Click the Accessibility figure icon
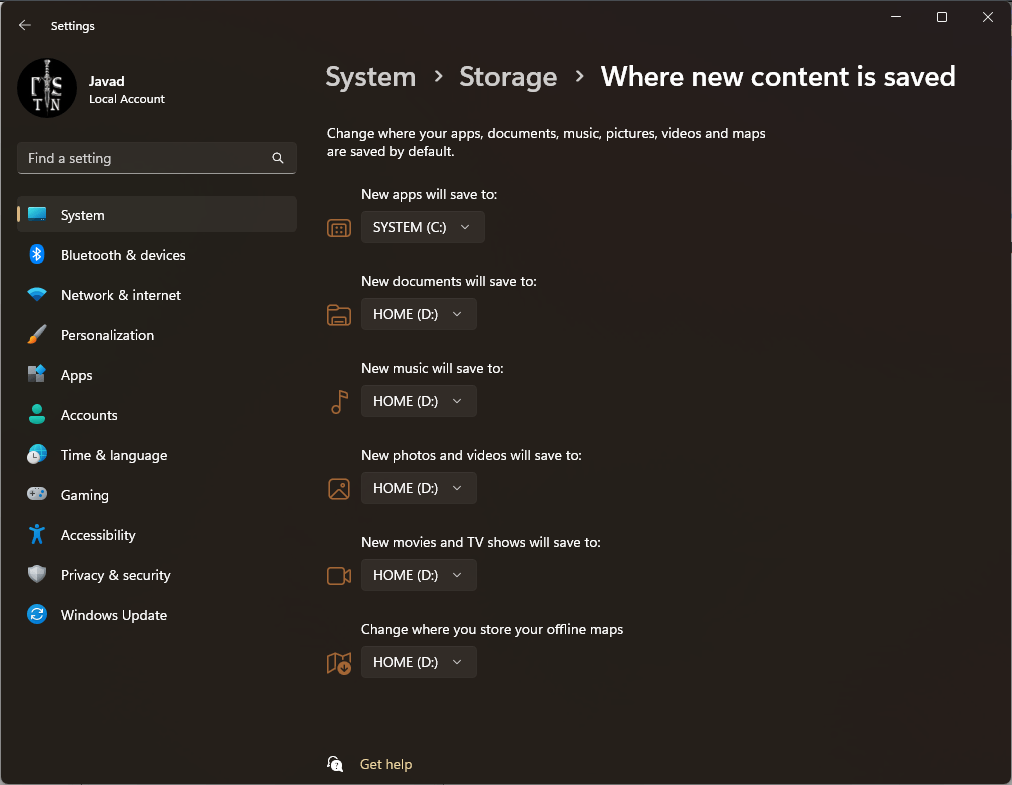 pos(37,535)
